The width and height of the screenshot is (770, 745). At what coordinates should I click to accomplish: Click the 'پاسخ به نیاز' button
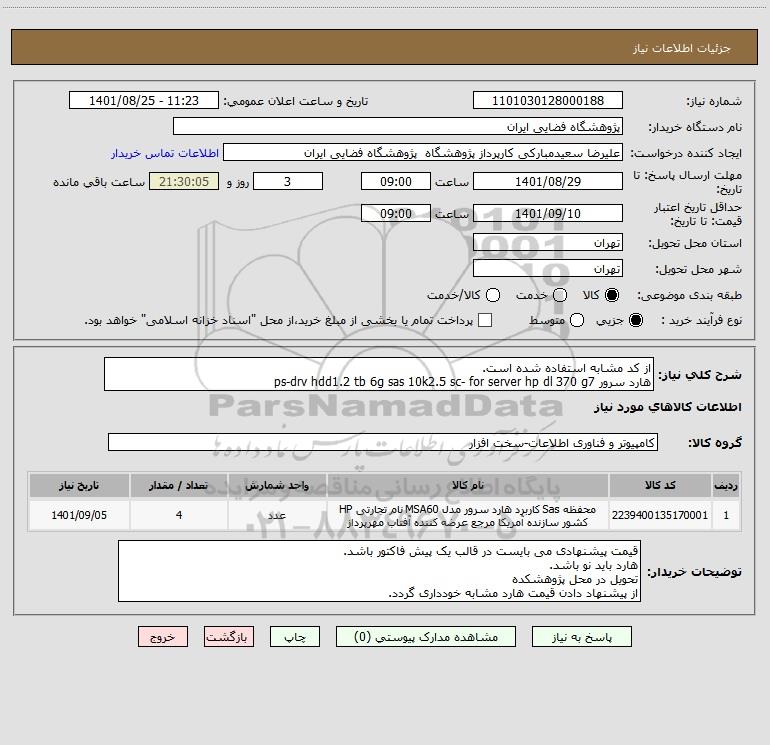581,637
